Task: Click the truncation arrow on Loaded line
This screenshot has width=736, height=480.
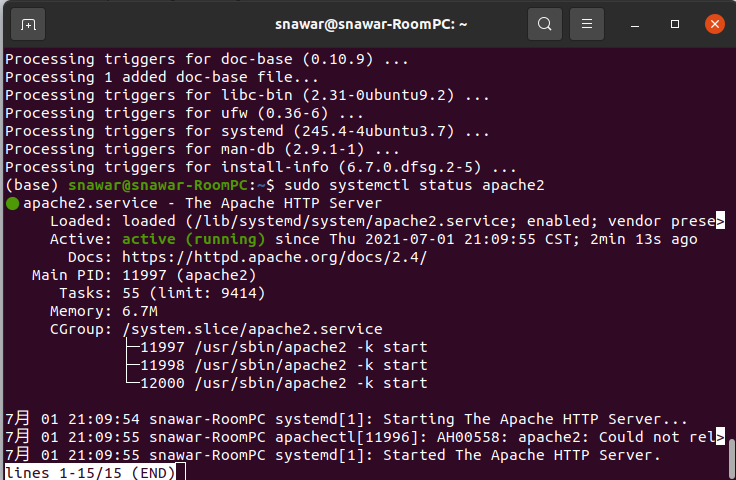Action: (720, 221)
